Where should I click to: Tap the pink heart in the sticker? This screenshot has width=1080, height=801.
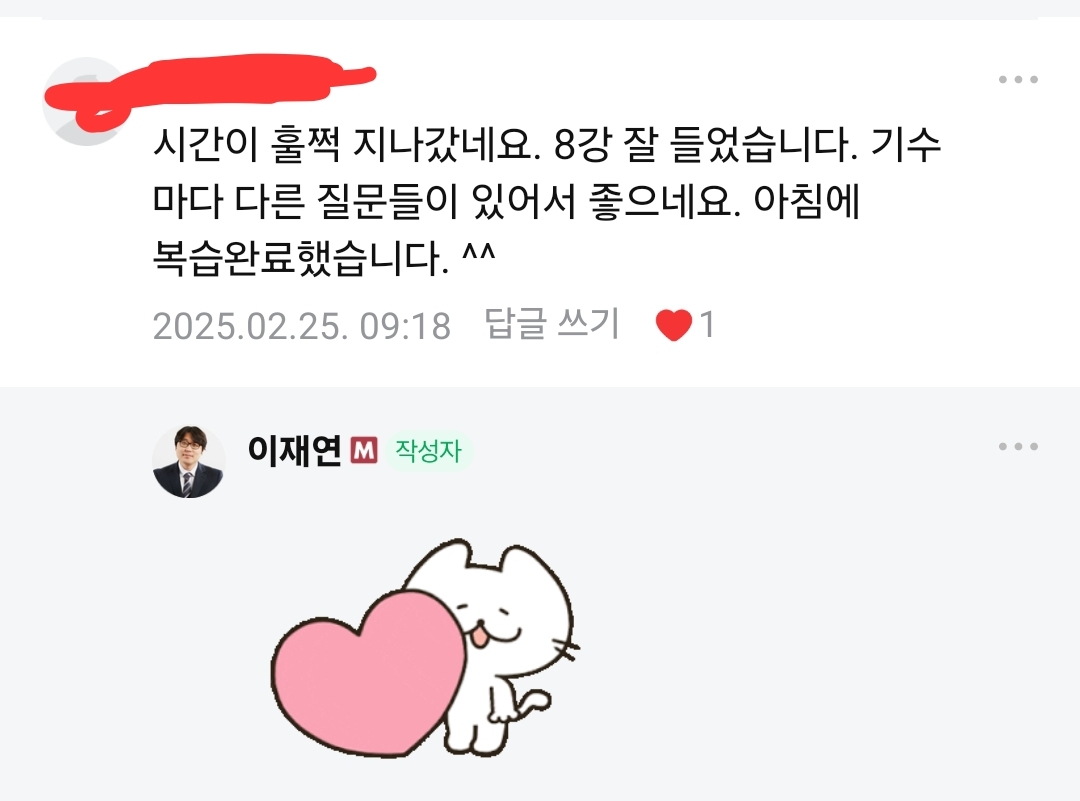click(x=369, y=673)
